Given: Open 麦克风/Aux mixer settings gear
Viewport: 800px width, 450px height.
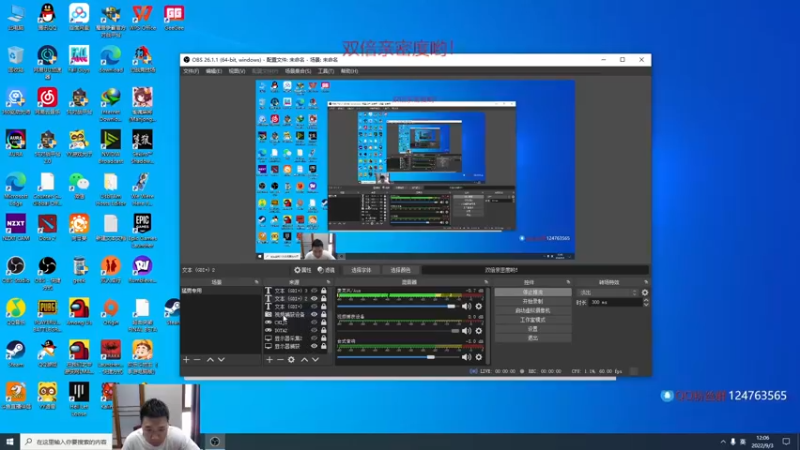Looking at the screenshot, I should [x=479, y=306].
